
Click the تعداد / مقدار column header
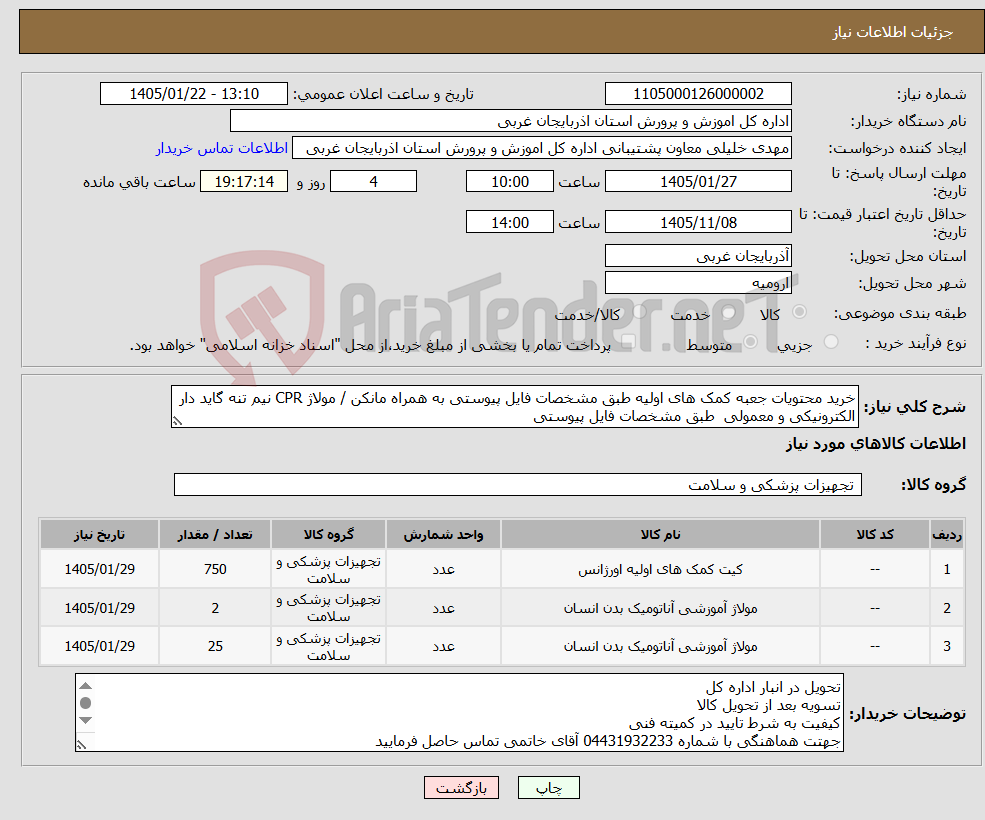(x=215, y=534)
